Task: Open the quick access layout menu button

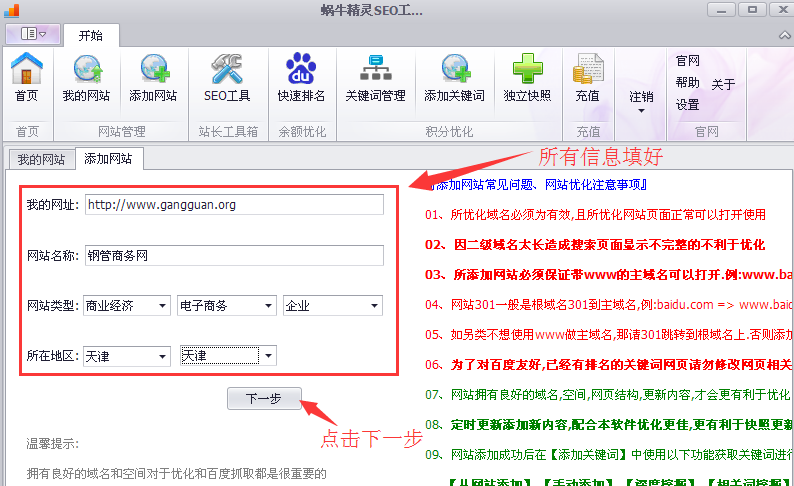Action: point(33,34)
